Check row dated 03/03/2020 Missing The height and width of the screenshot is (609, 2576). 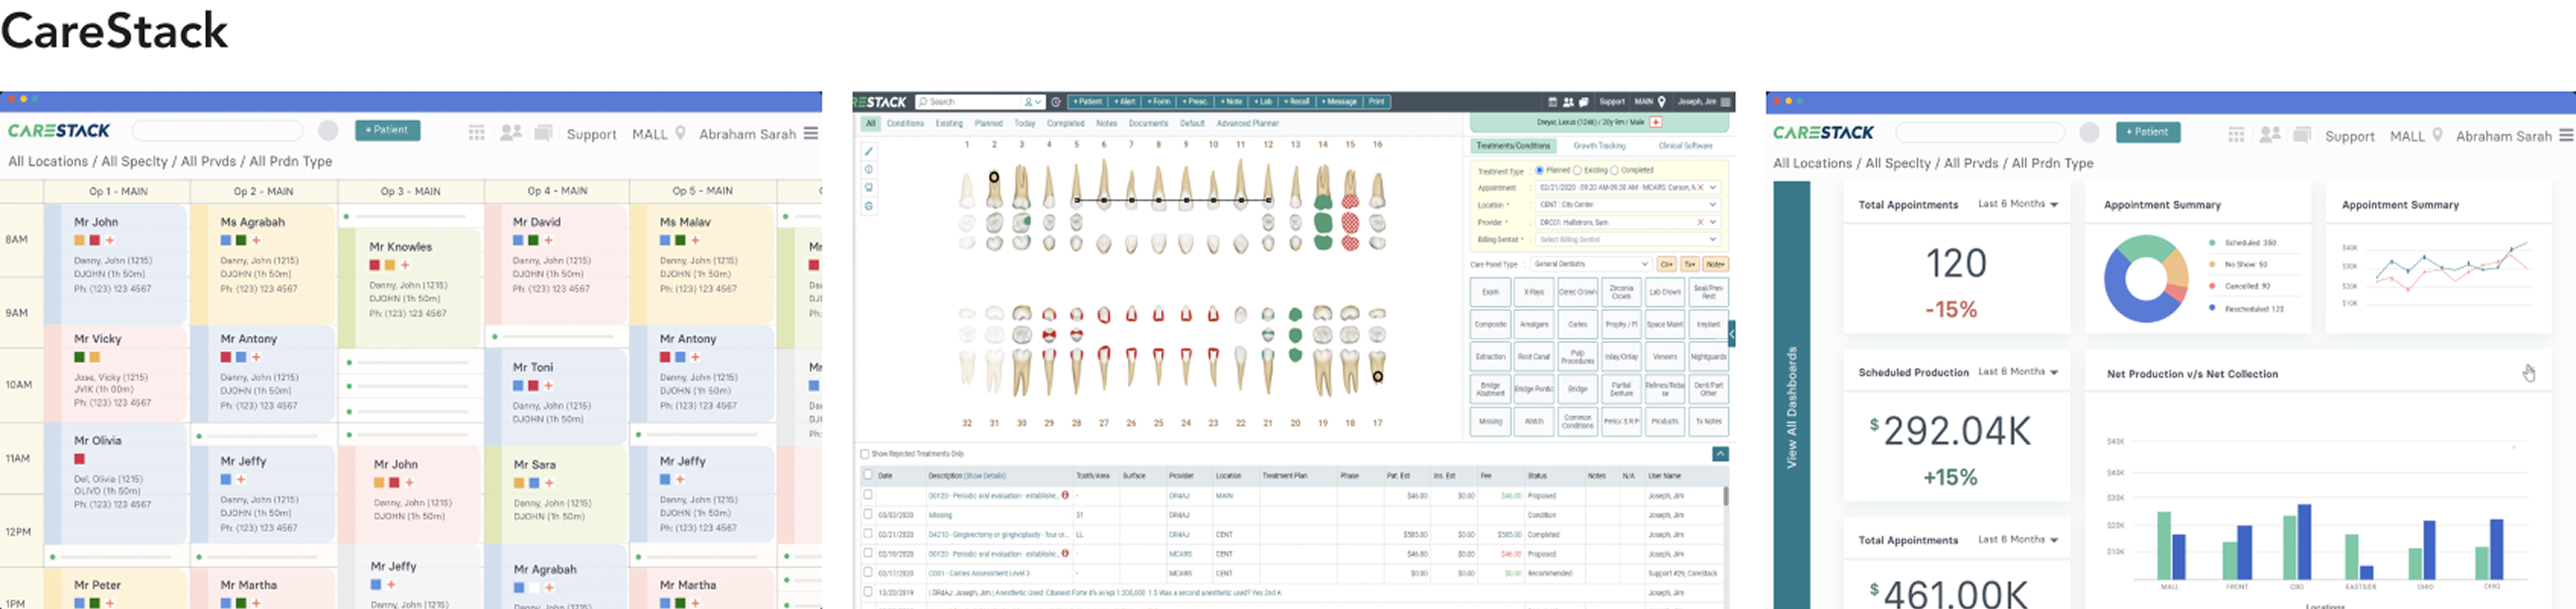tap(868, 515)
